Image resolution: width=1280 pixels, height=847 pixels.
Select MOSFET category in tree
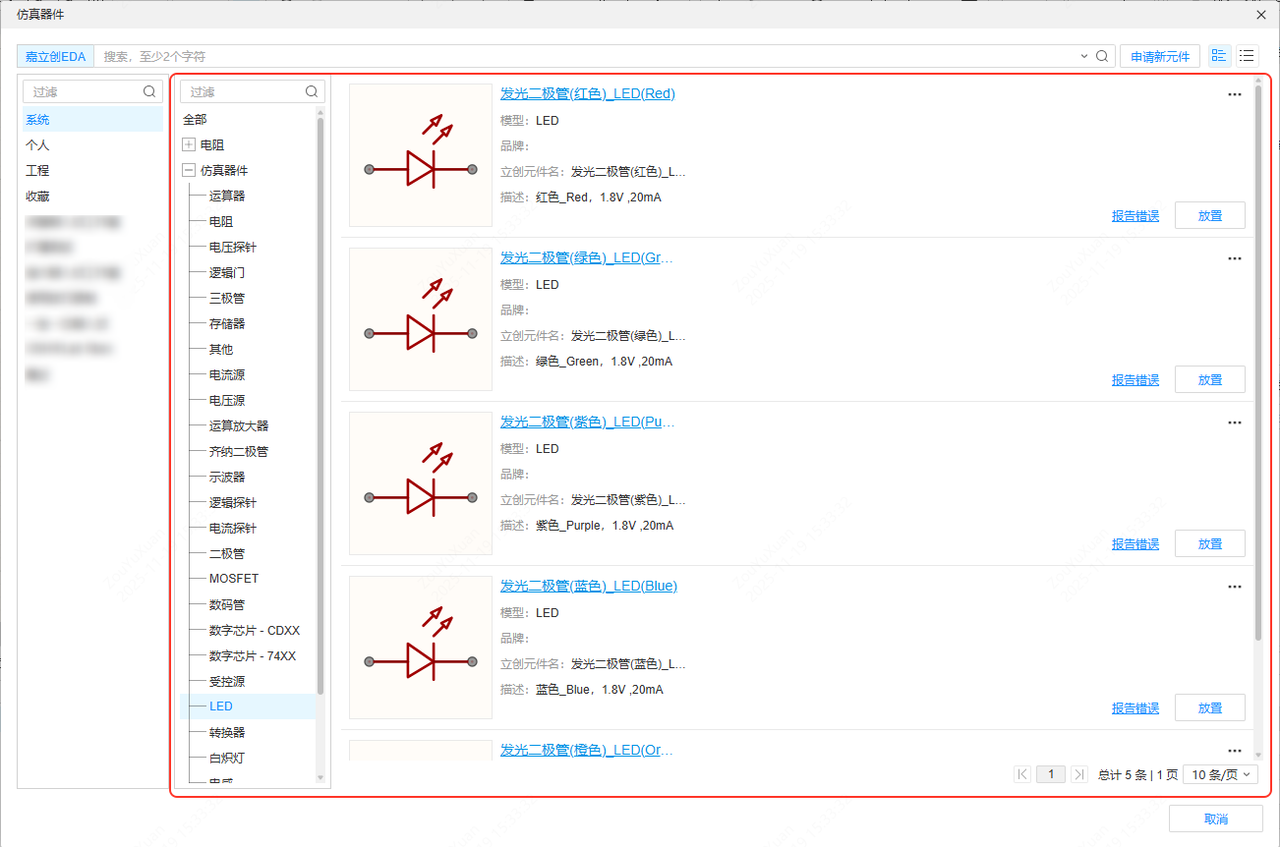tap(233, 579)
